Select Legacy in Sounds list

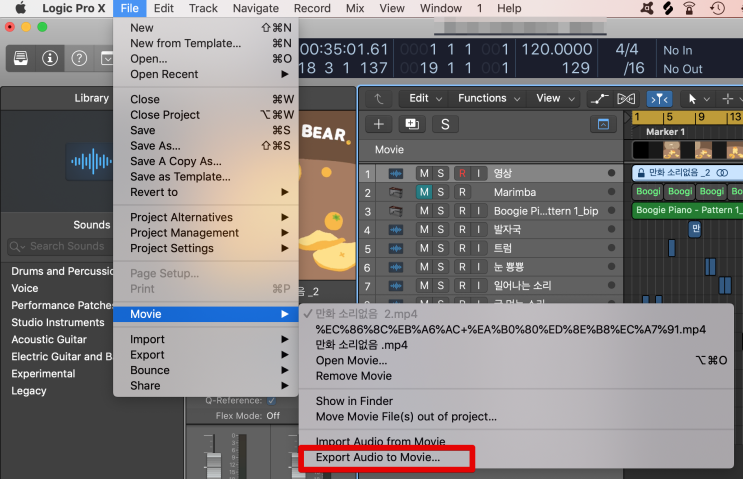(29, 391)
